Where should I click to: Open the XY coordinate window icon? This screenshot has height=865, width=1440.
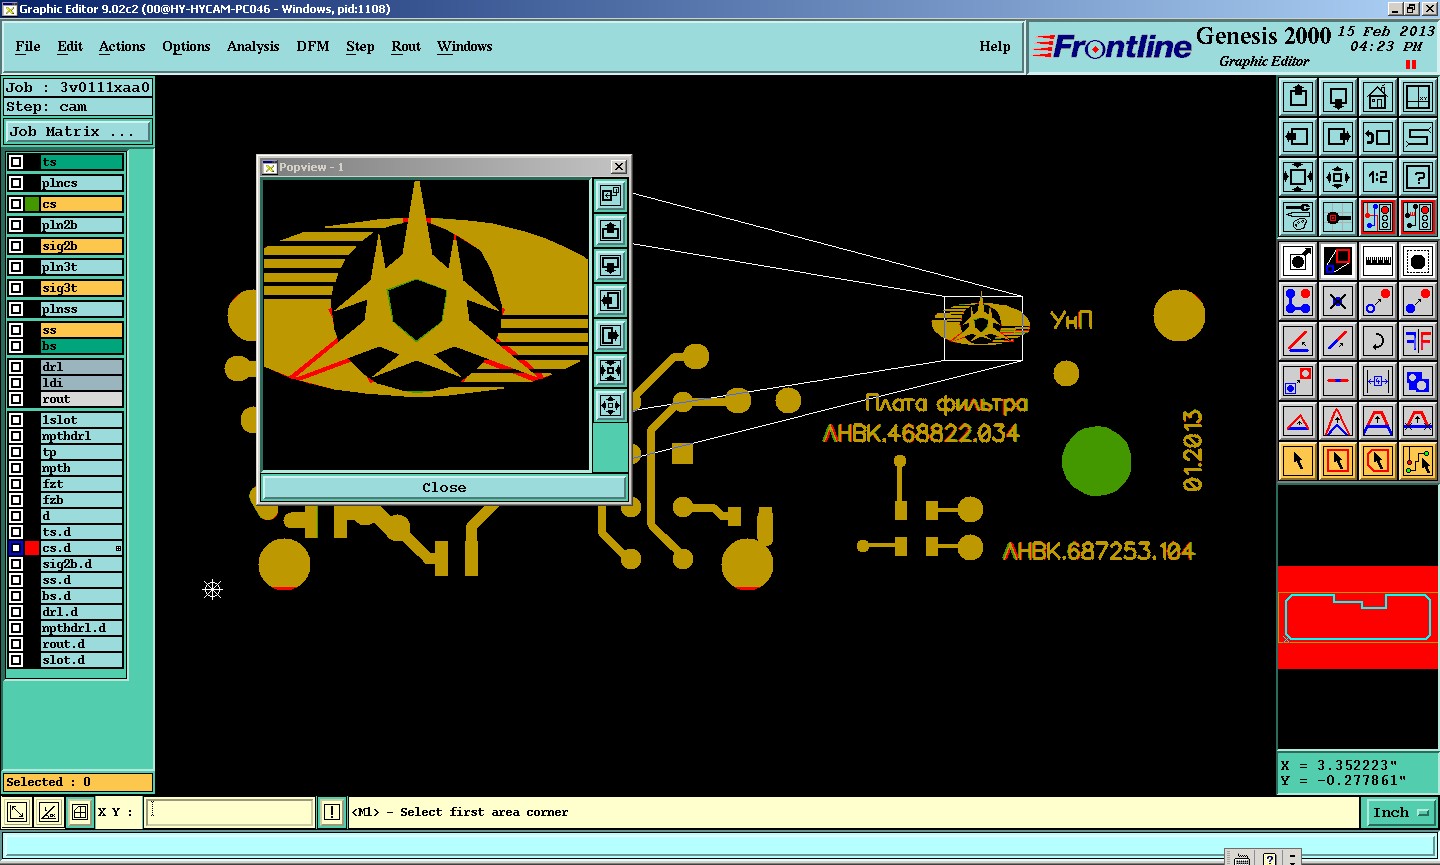(x=1418, y=97)
